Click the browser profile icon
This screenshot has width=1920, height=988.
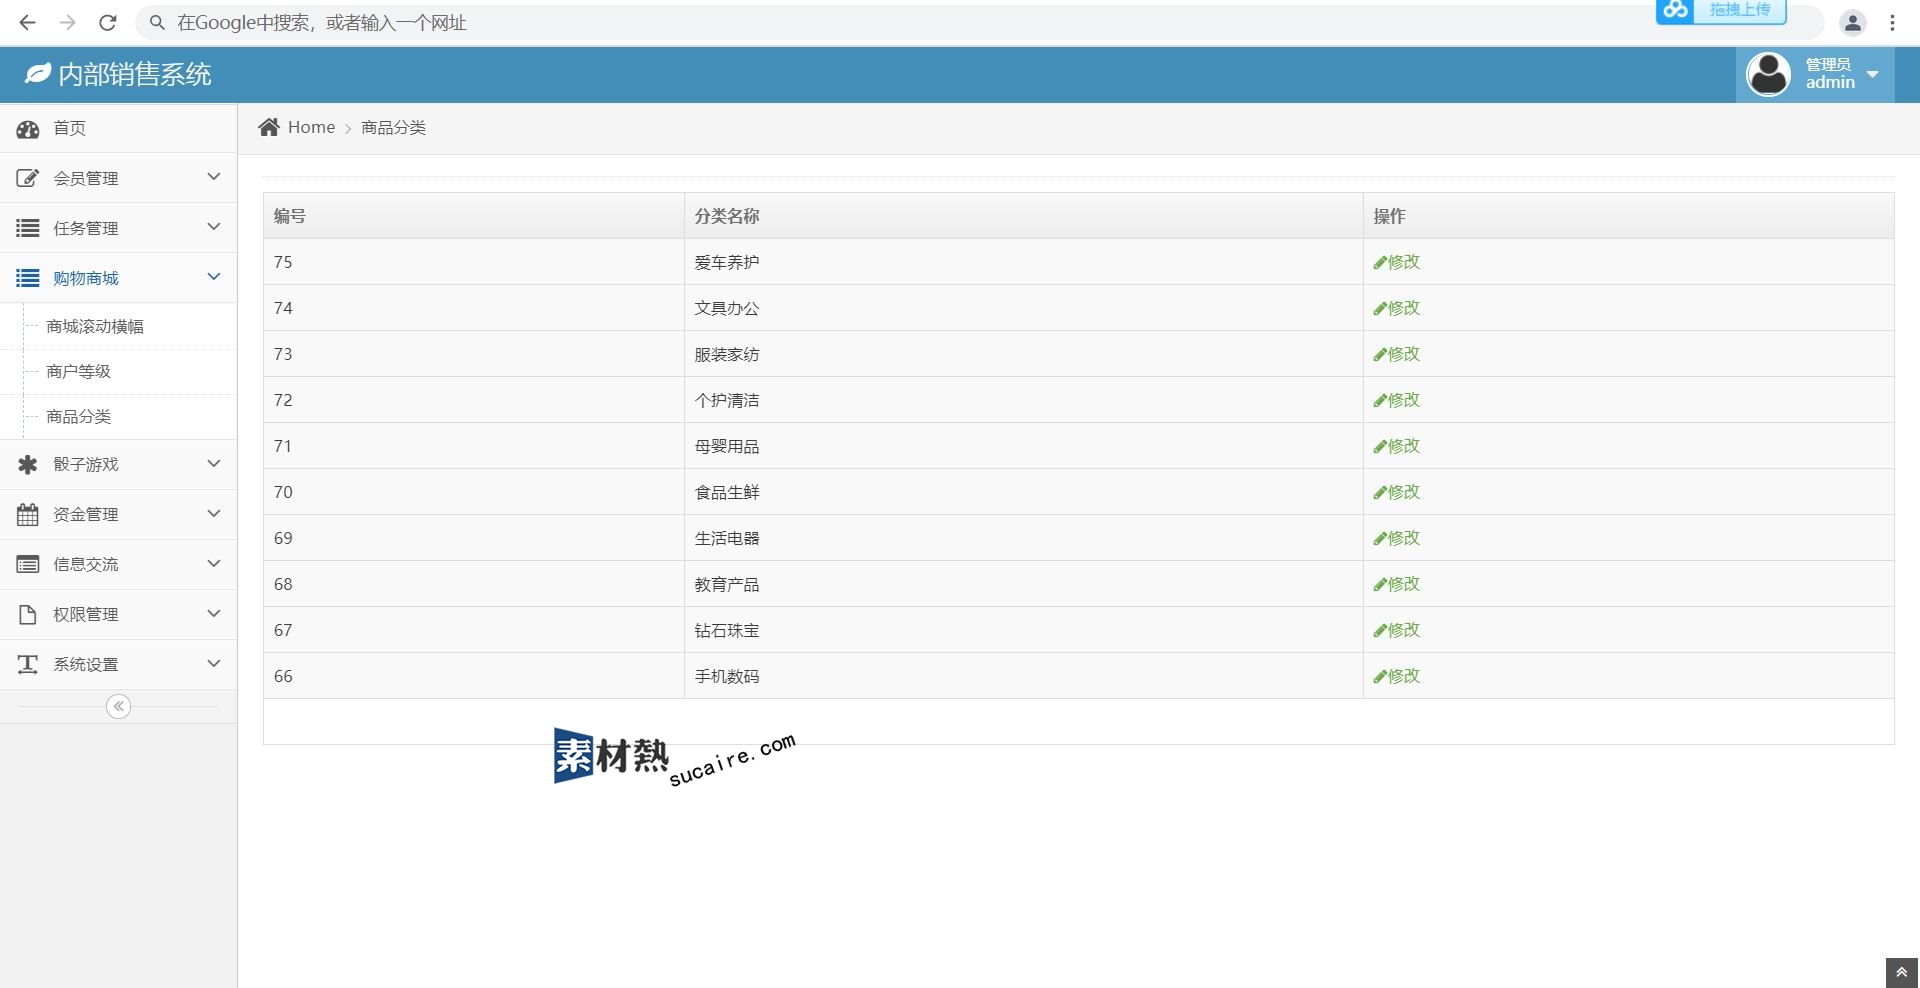coord(1852,22)
